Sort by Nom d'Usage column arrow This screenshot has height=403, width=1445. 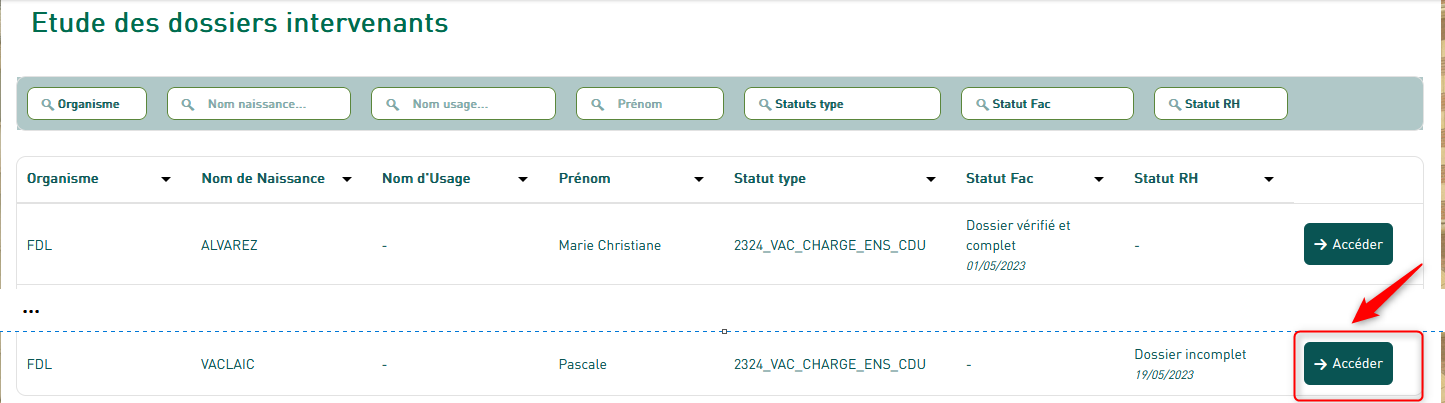point(522,180)
